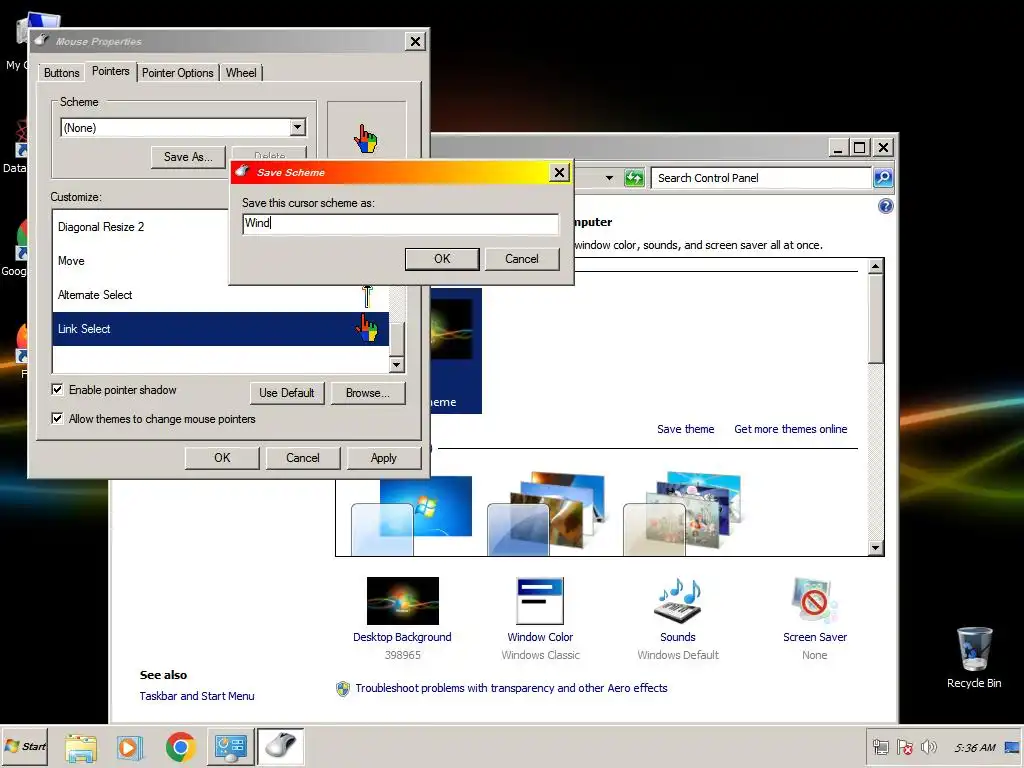The width and height of the screenshot is (1024, 768).
Task: Open the Pointer Options tab
Action: 178,72
